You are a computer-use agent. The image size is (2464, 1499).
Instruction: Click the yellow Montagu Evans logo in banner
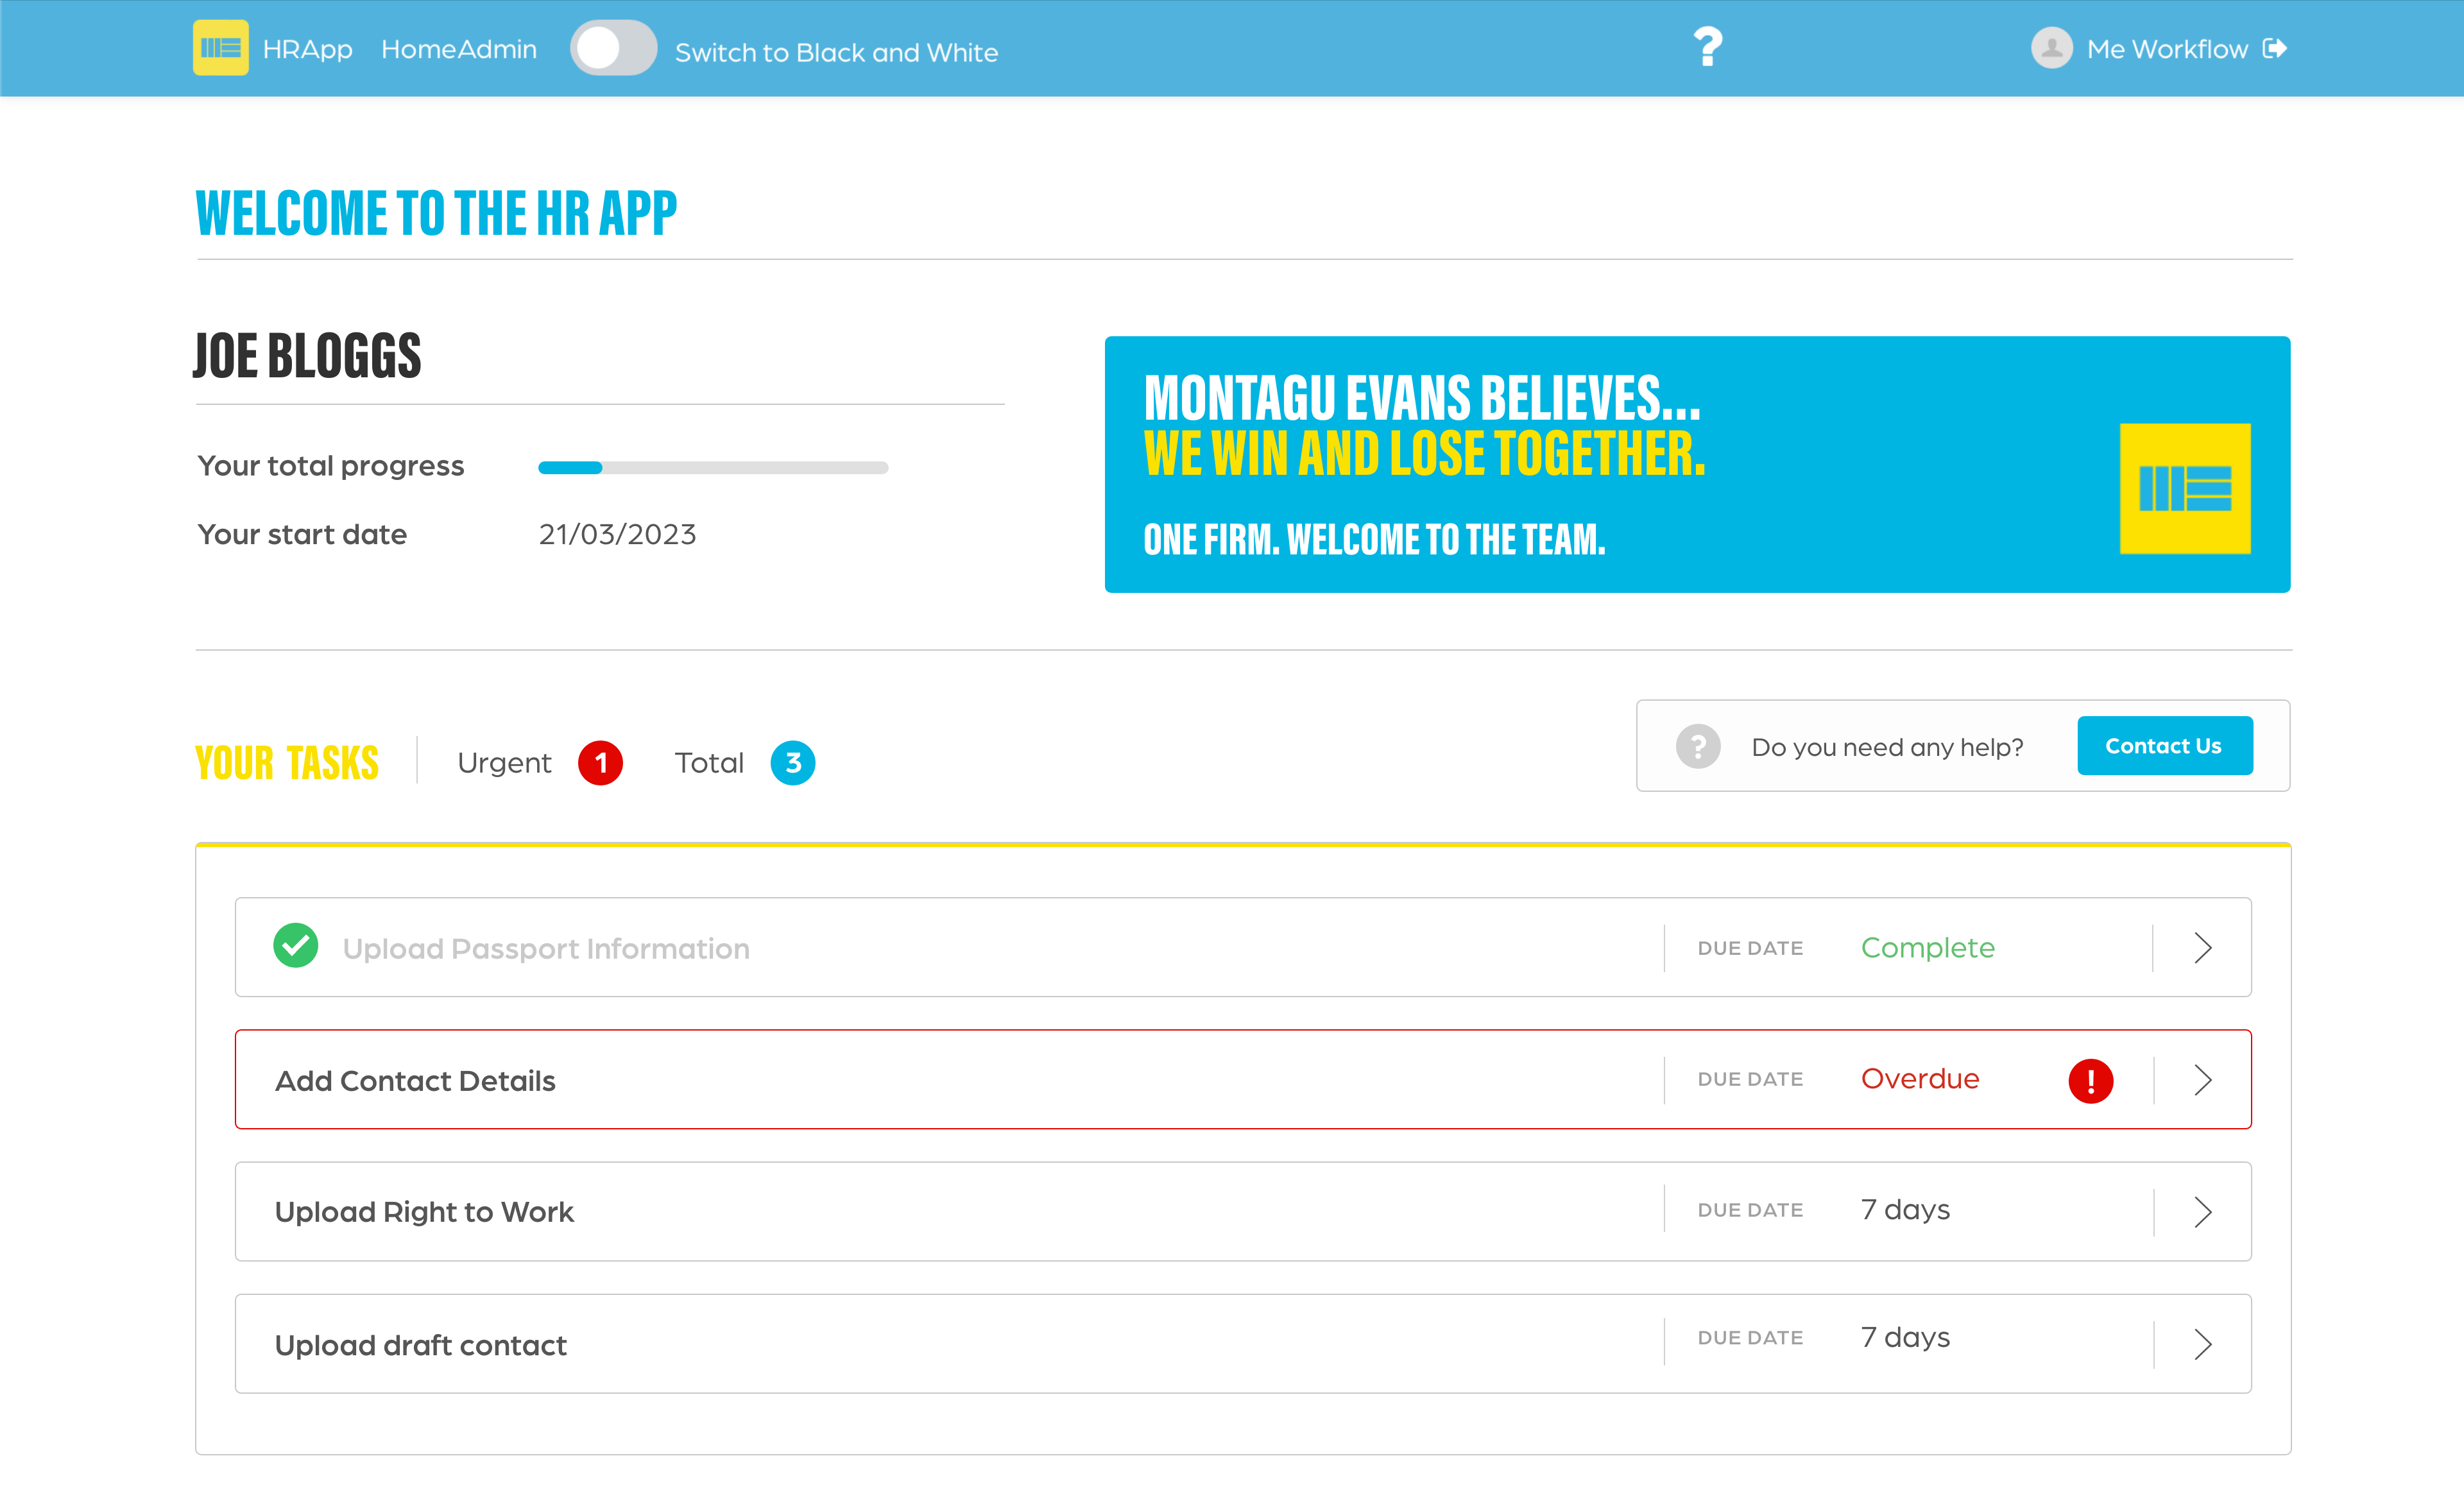click(2184, 488)
